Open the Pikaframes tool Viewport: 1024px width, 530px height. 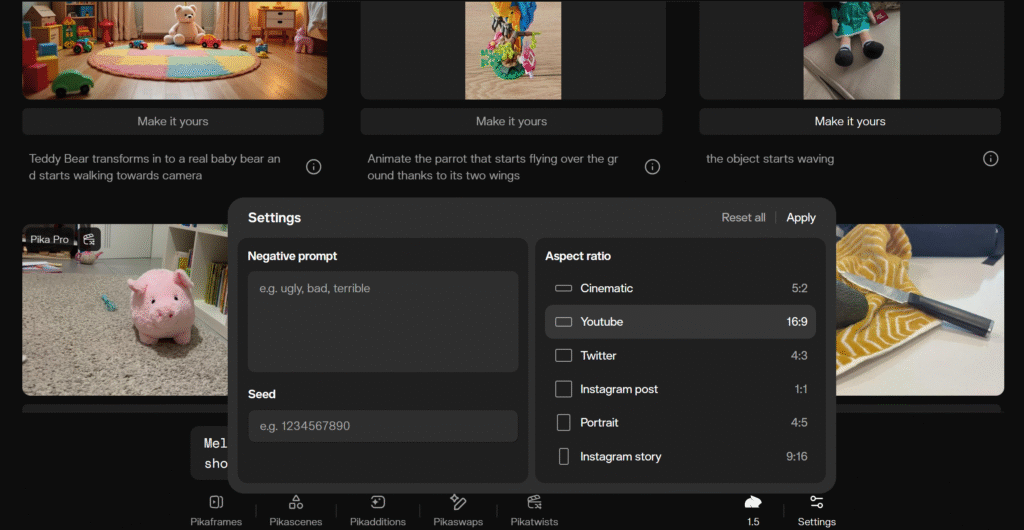pyautogui.click(x=216, y=503)
